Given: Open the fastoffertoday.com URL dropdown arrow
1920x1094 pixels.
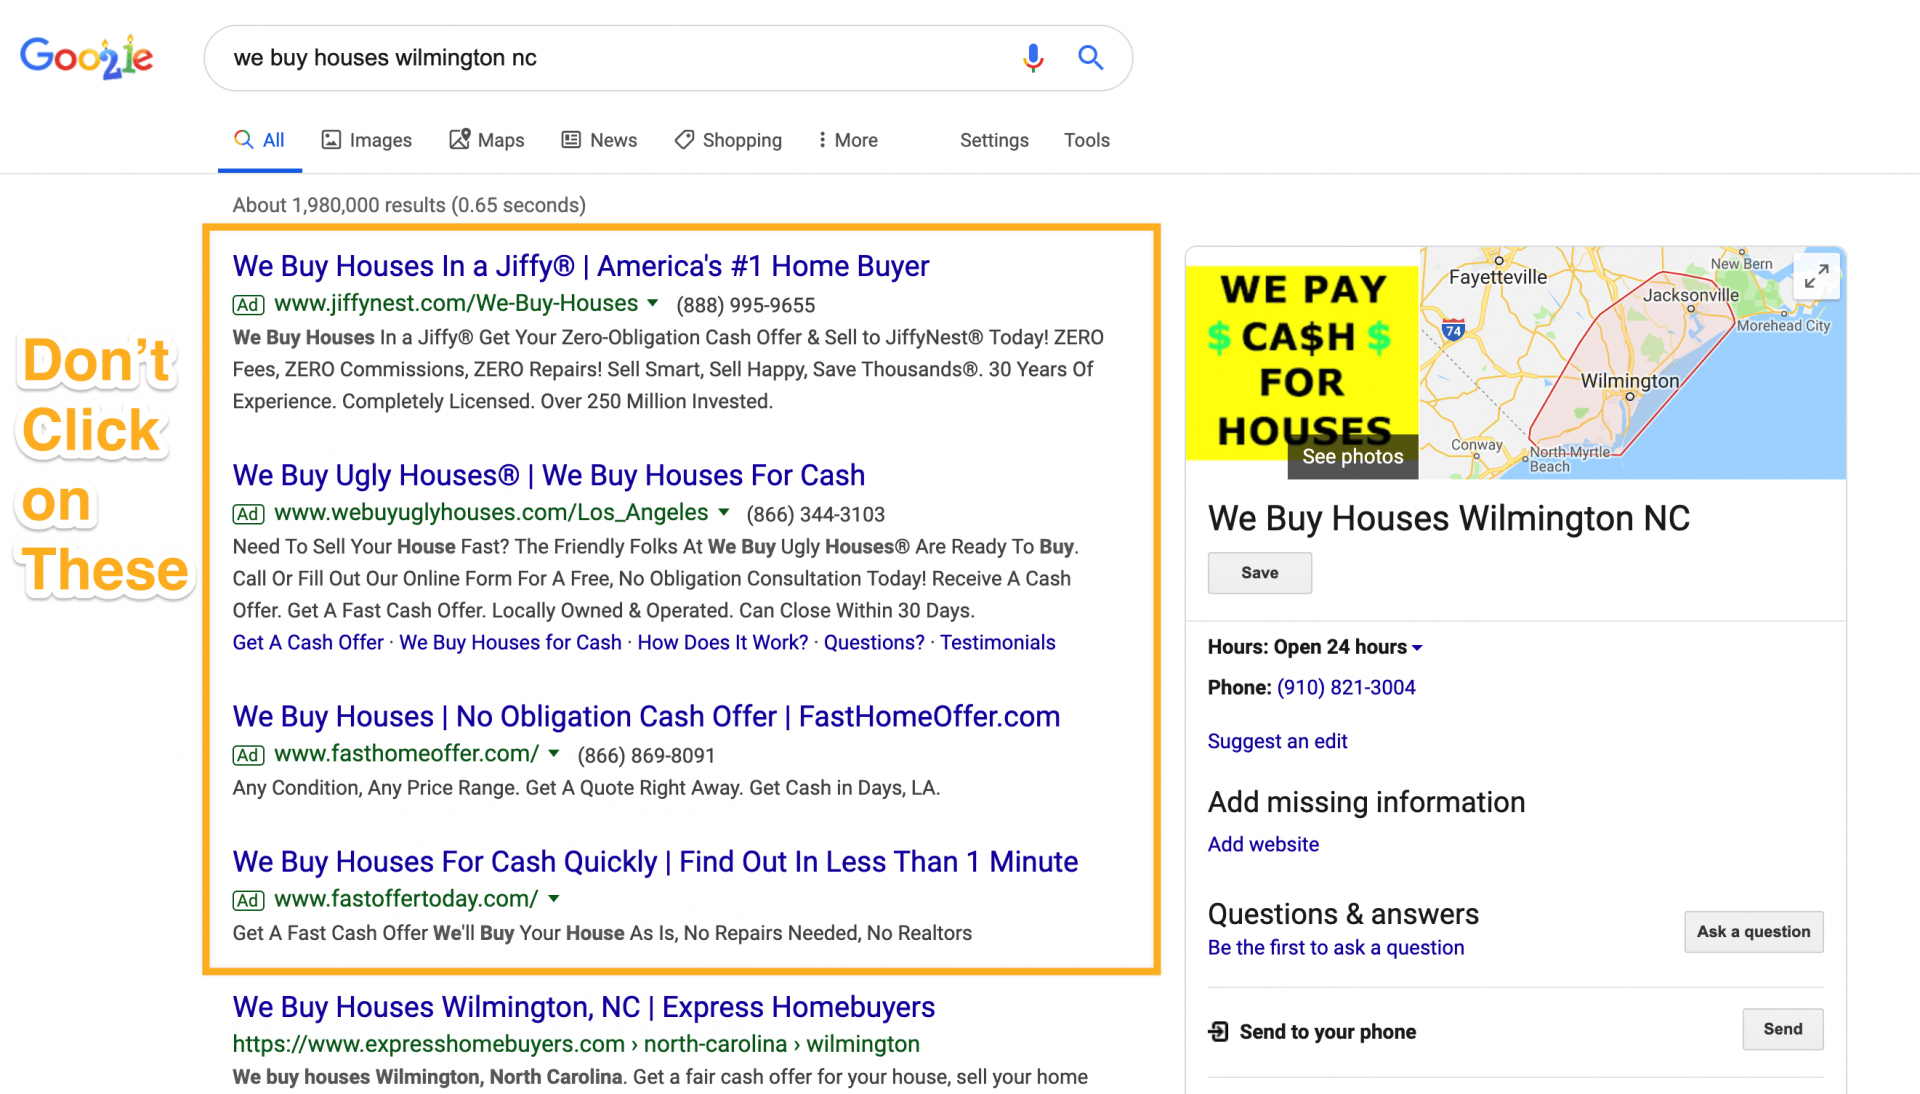Looking at the screenshot, I should (554, 898).
